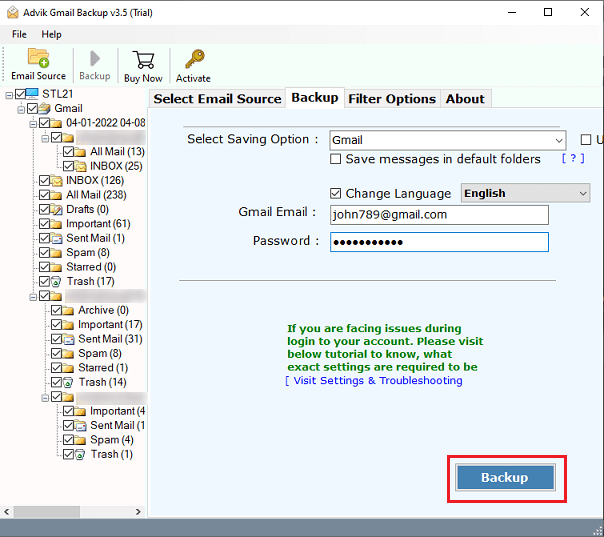
Task: Uncheck the Drafts (0) checkbox
Action: tap(44, 209)
